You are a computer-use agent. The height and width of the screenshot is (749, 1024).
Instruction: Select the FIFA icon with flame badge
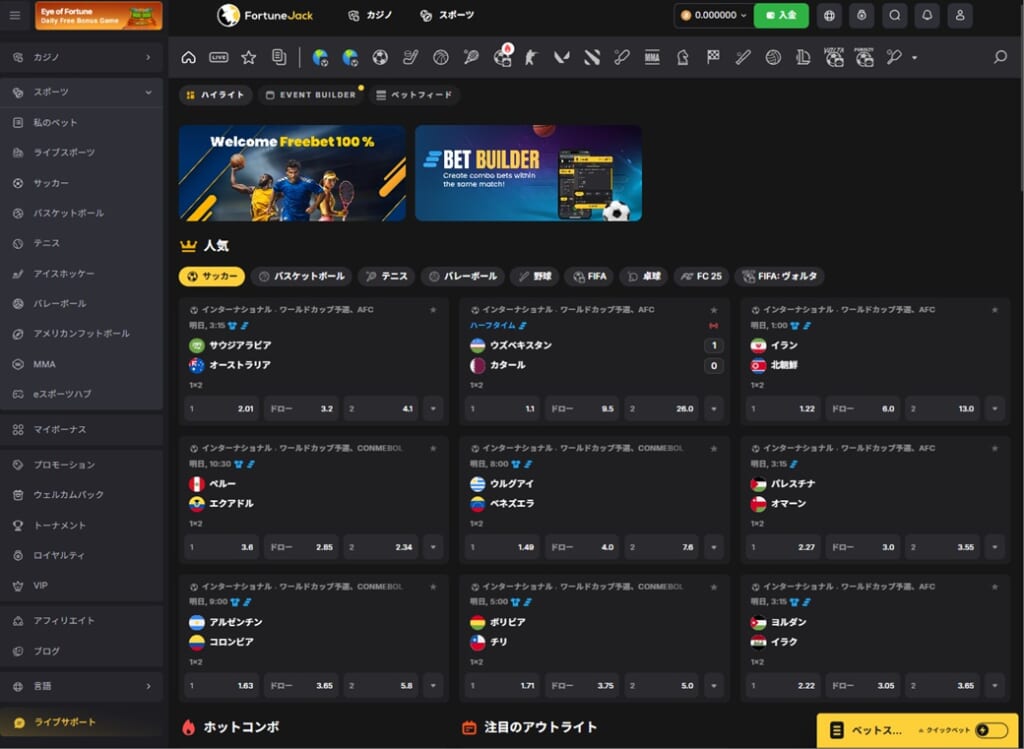click(x=502, y=57)
